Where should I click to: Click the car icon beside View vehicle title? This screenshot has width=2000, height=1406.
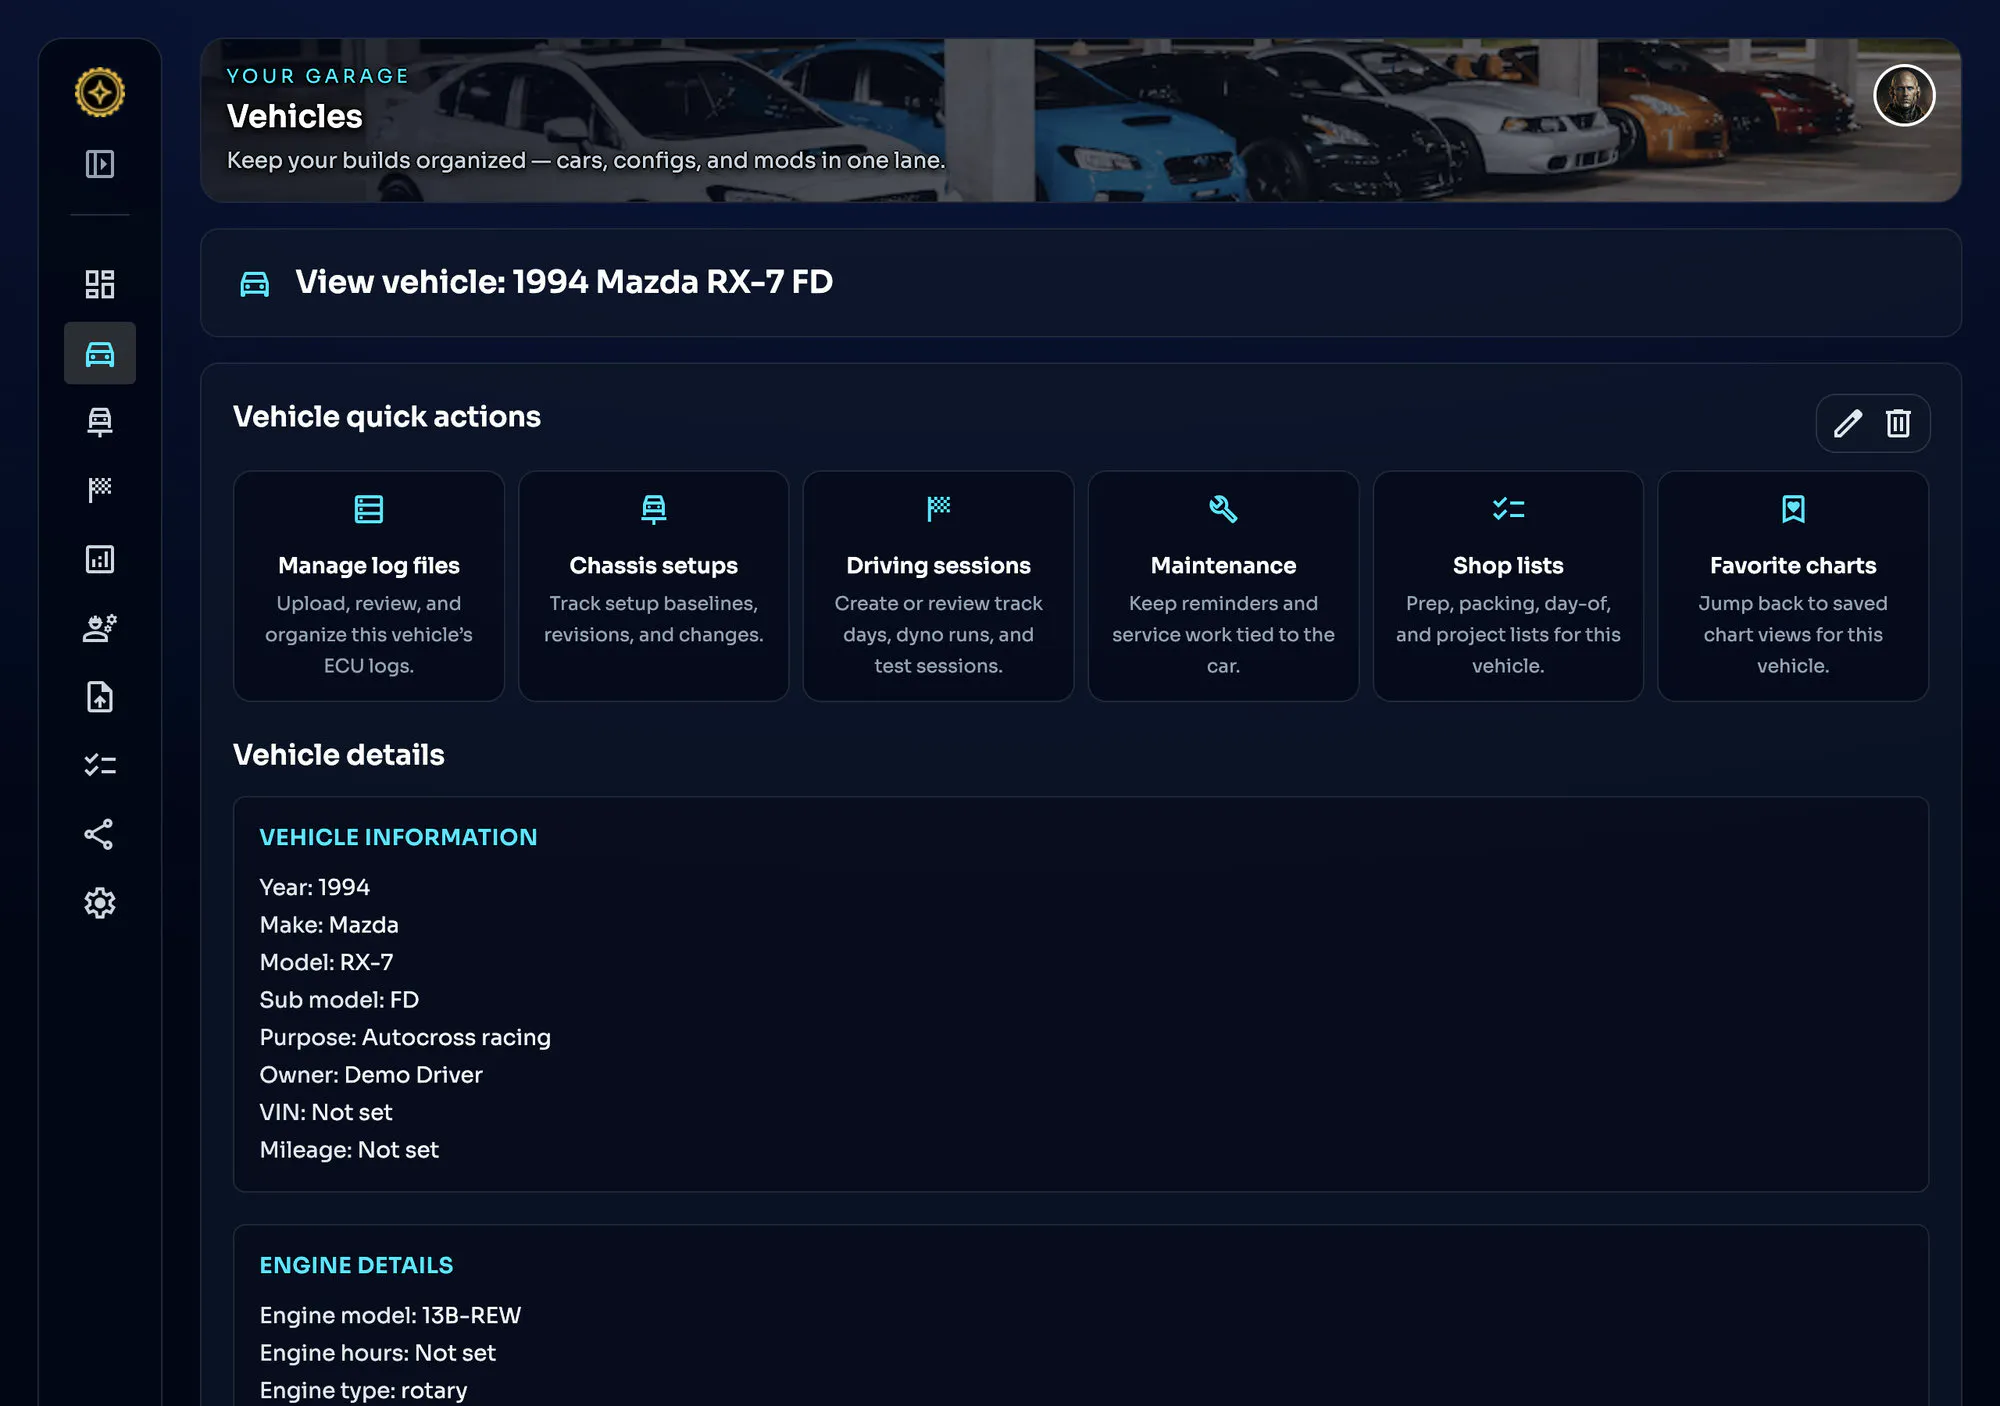(255, 284)
